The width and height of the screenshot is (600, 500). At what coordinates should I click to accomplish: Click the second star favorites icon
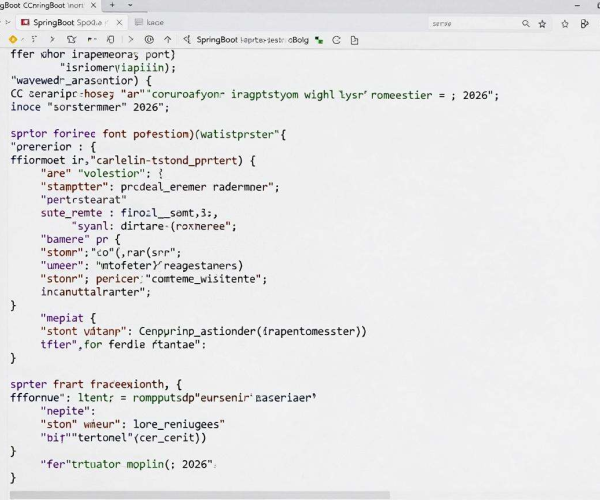565,24
